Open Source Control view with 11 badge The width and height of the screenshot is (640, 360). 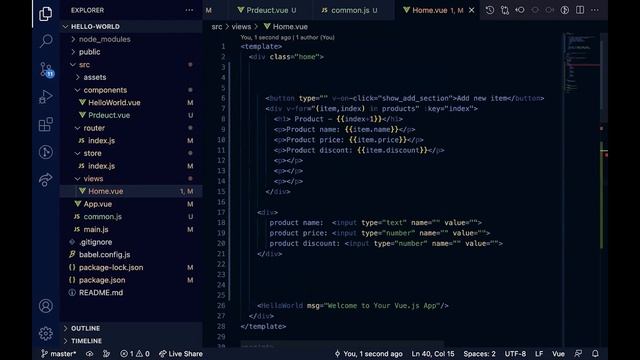click(46, 69)
